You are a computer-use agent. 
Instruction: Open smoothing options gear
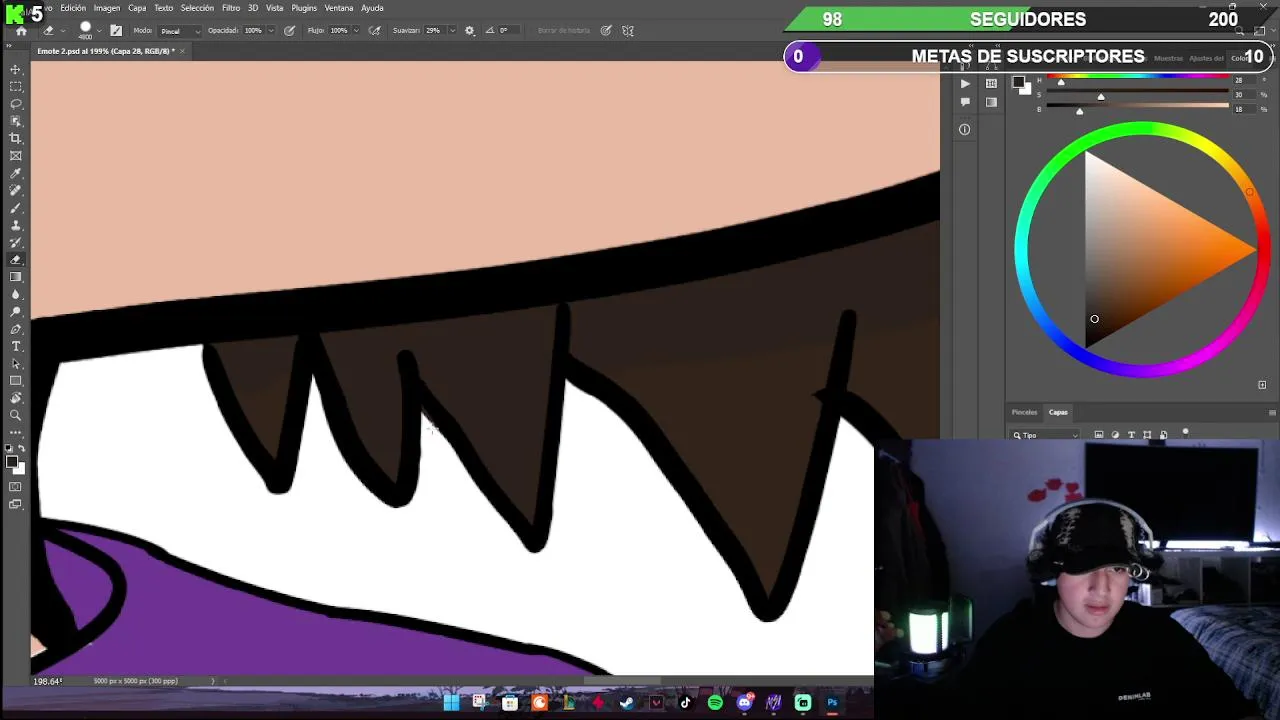point(470,30)
